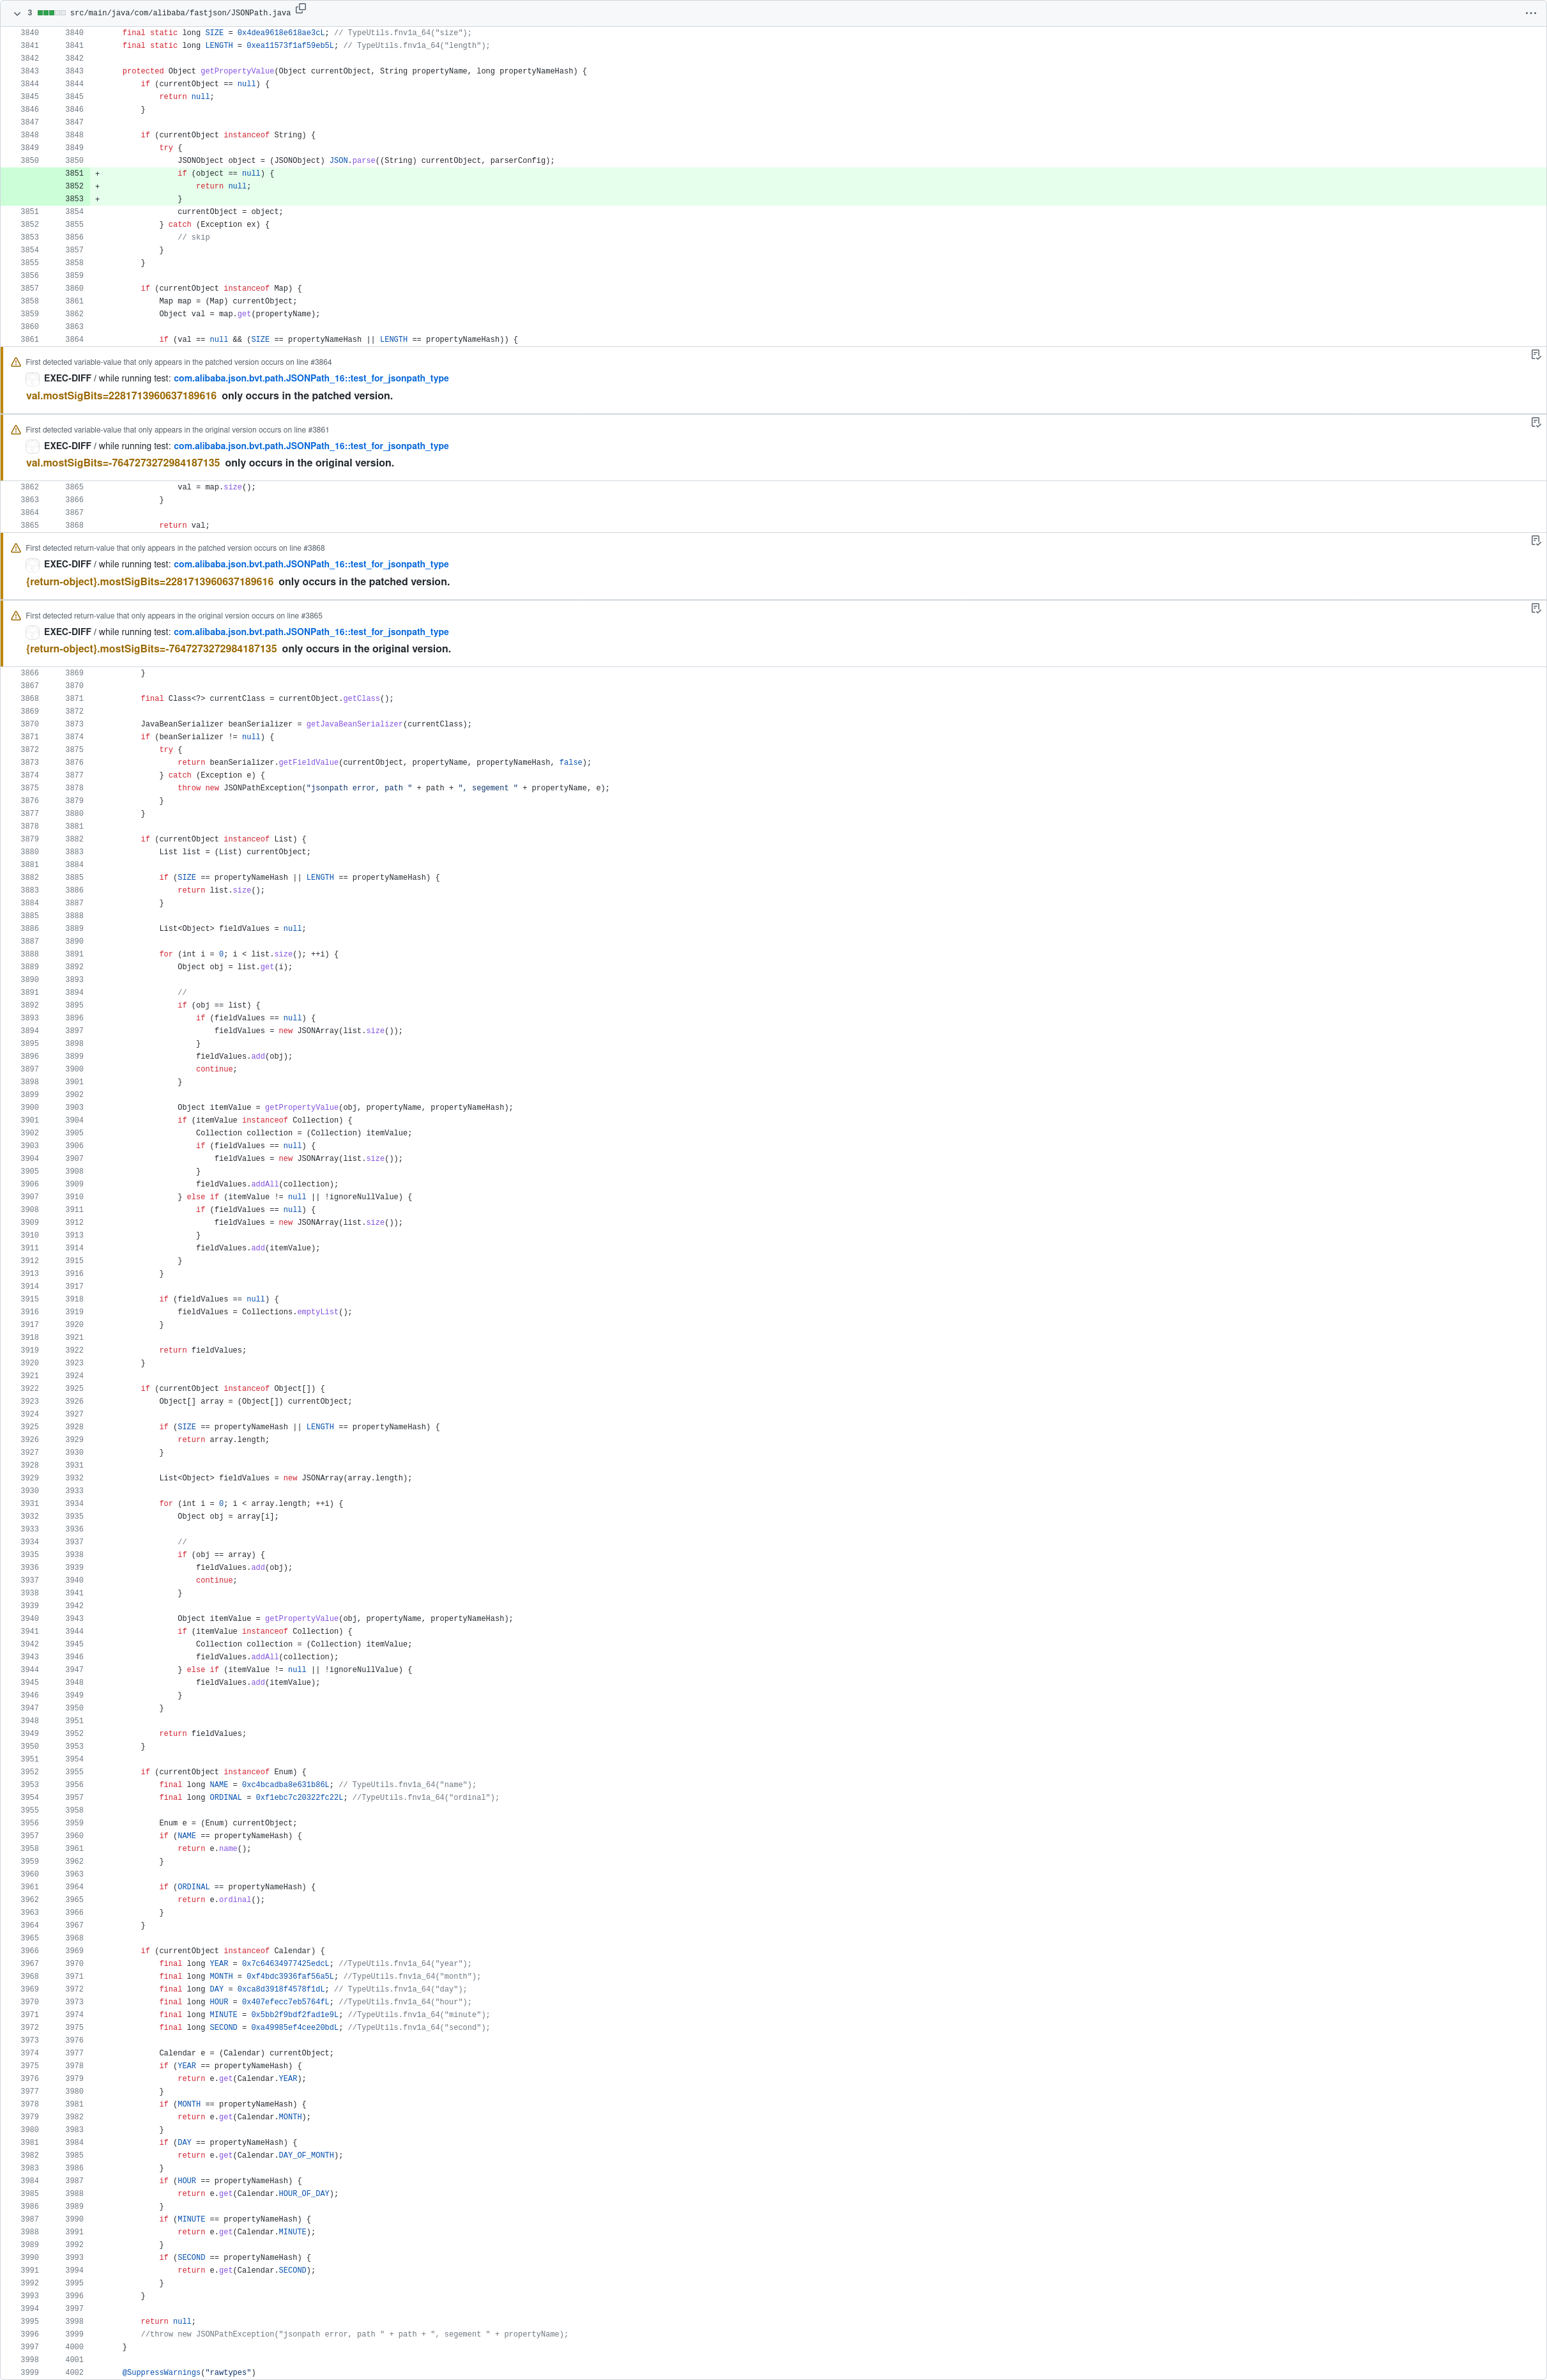Viewport: 1547px width, 2380px height.
Task: Click original line number 3840
Action: point(29,33)
